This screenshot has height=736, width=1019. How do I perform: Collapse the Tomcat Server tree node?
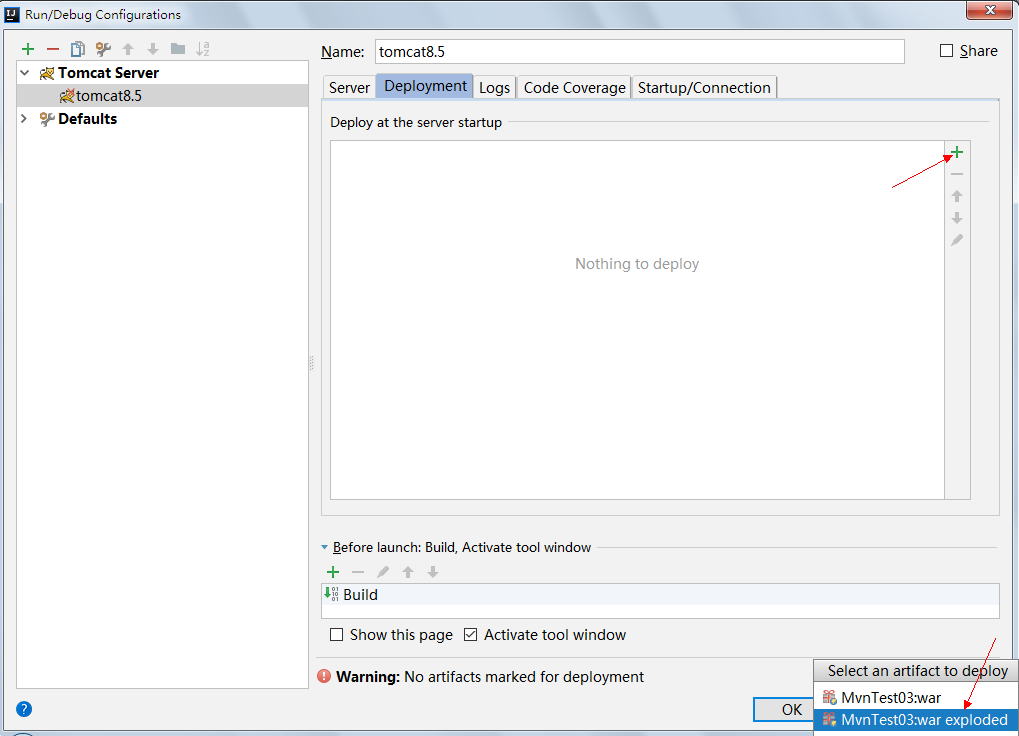[x=25, y=73]
